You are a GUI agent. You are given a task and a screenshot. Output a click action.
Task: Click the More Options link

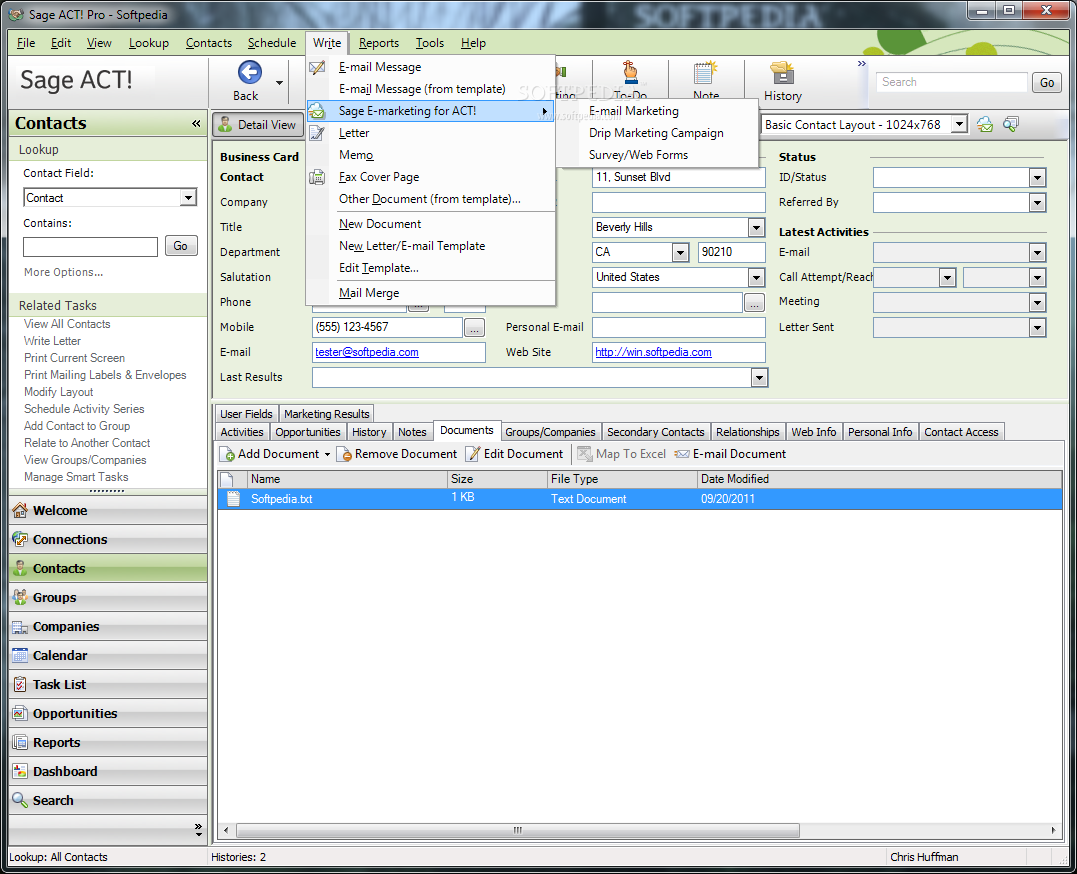click(63, 272)
